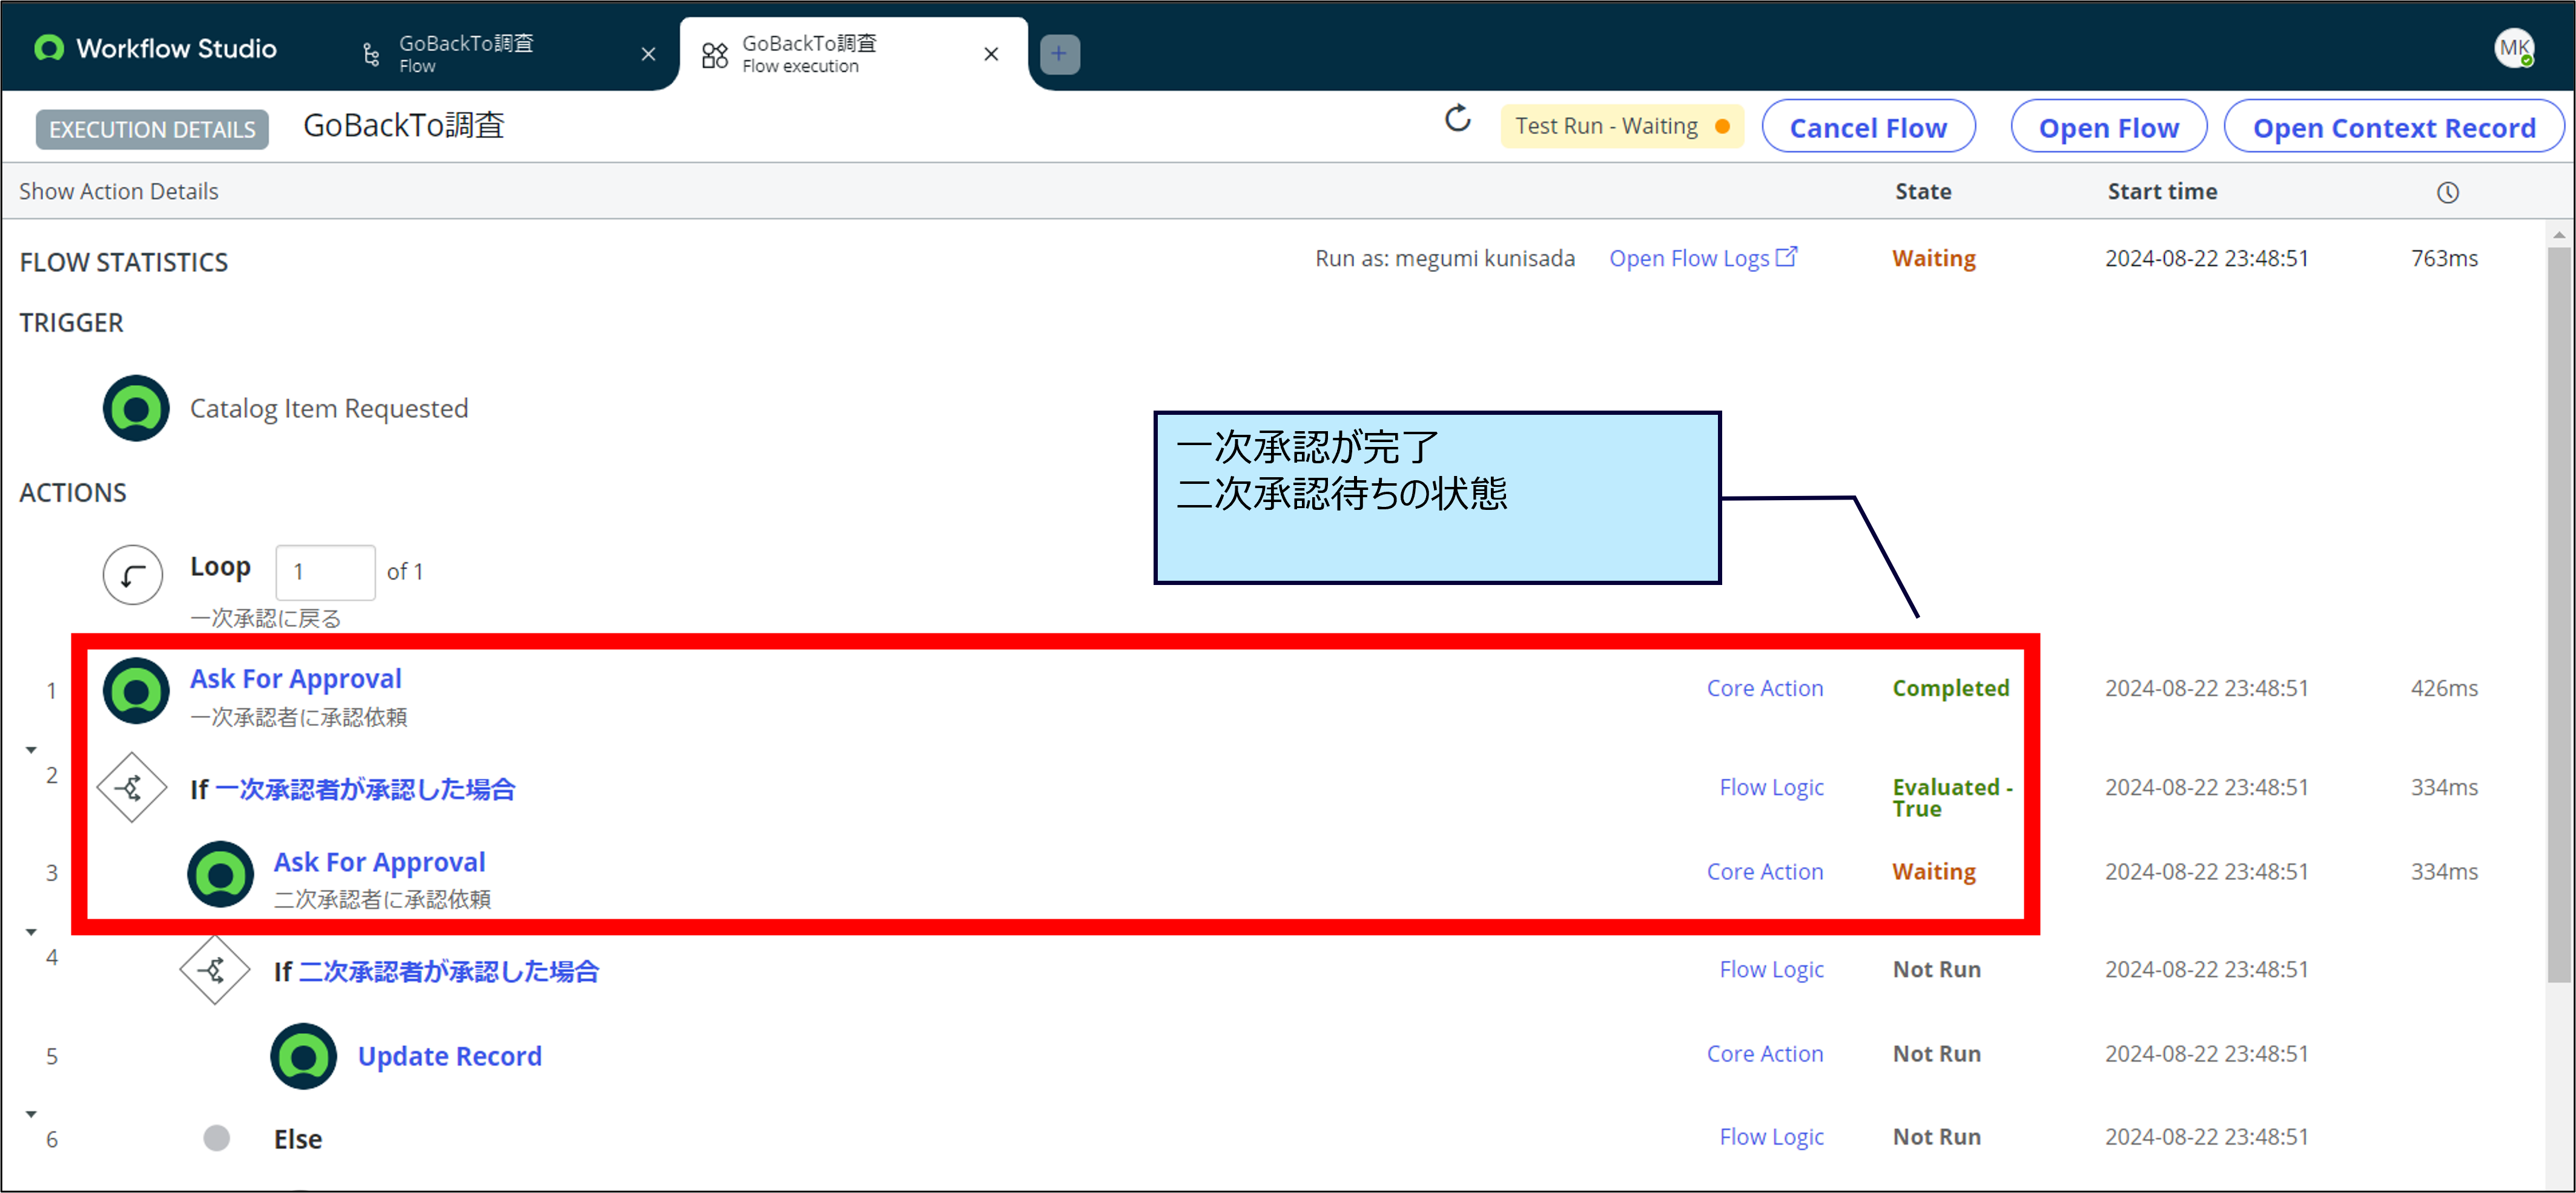Click the MK user avatar
Viewport: 2576px width, 1193px height.
tap(2513, 48)
